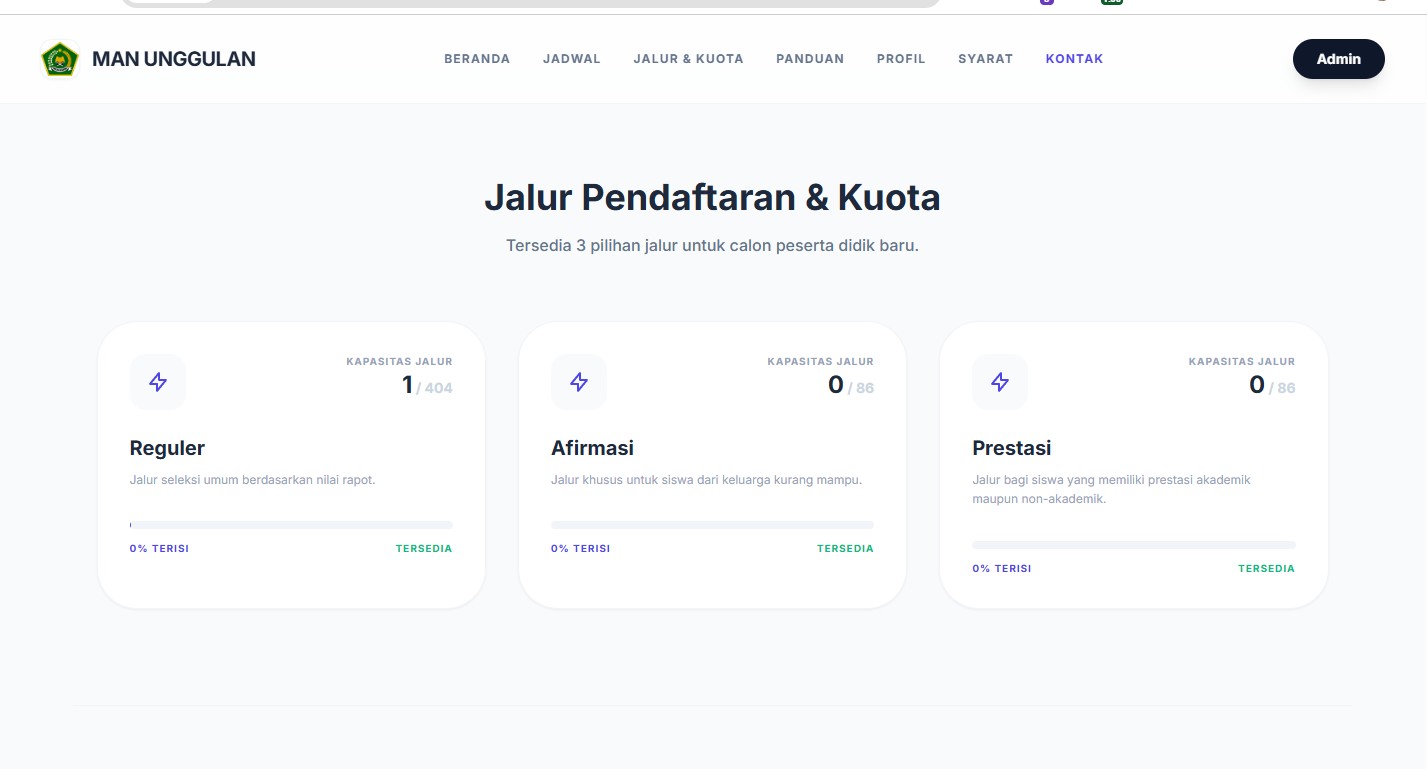Click the lightning icon on Afirmasi card

(x=579, y=382)
